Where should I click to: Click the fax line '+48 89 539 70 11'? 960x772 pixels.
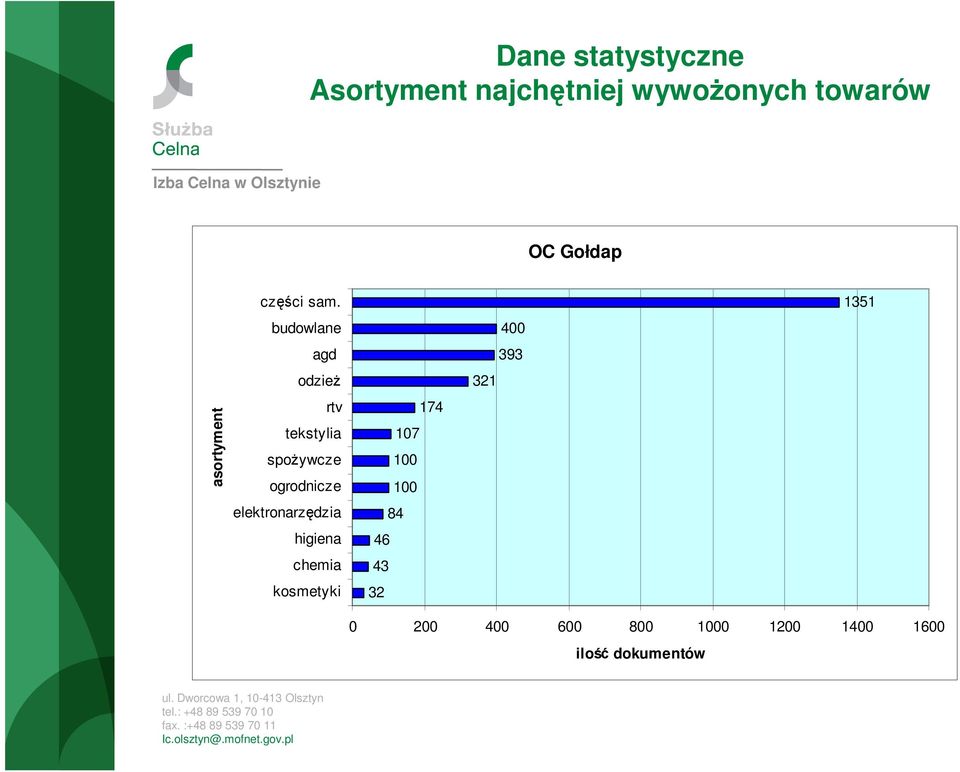tap(230, 725)
